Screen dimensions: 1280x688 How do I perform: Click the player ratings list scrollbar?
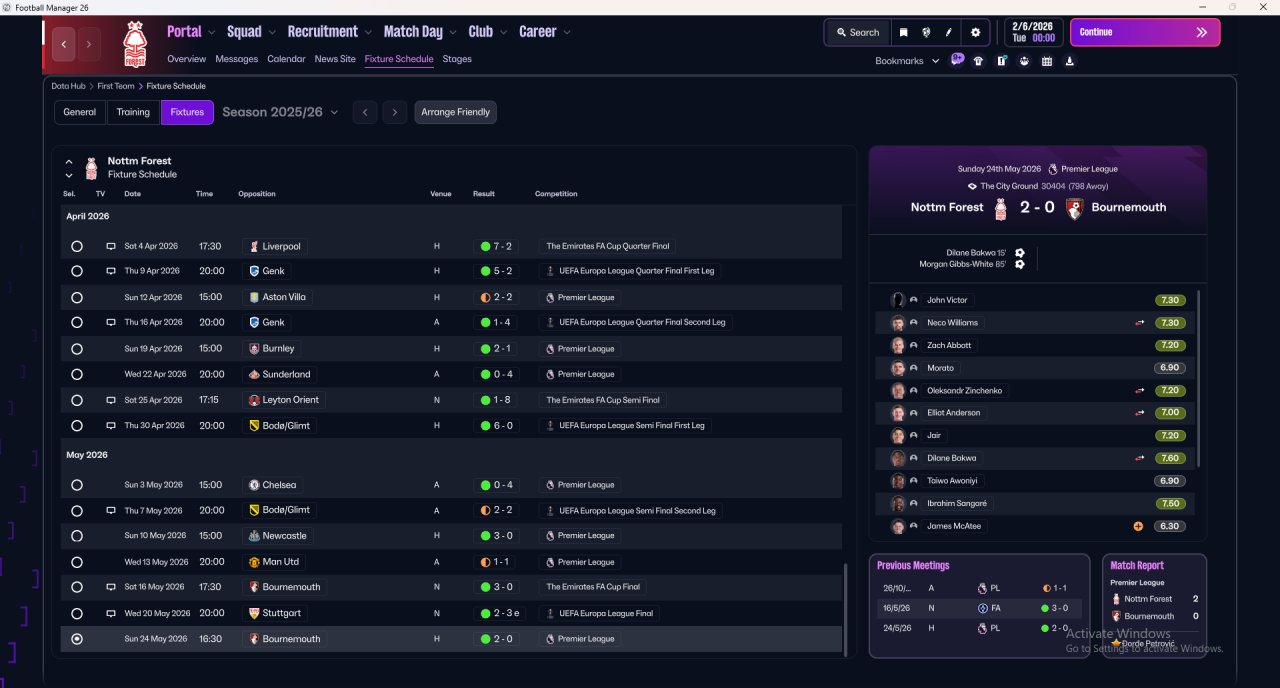1198,378
